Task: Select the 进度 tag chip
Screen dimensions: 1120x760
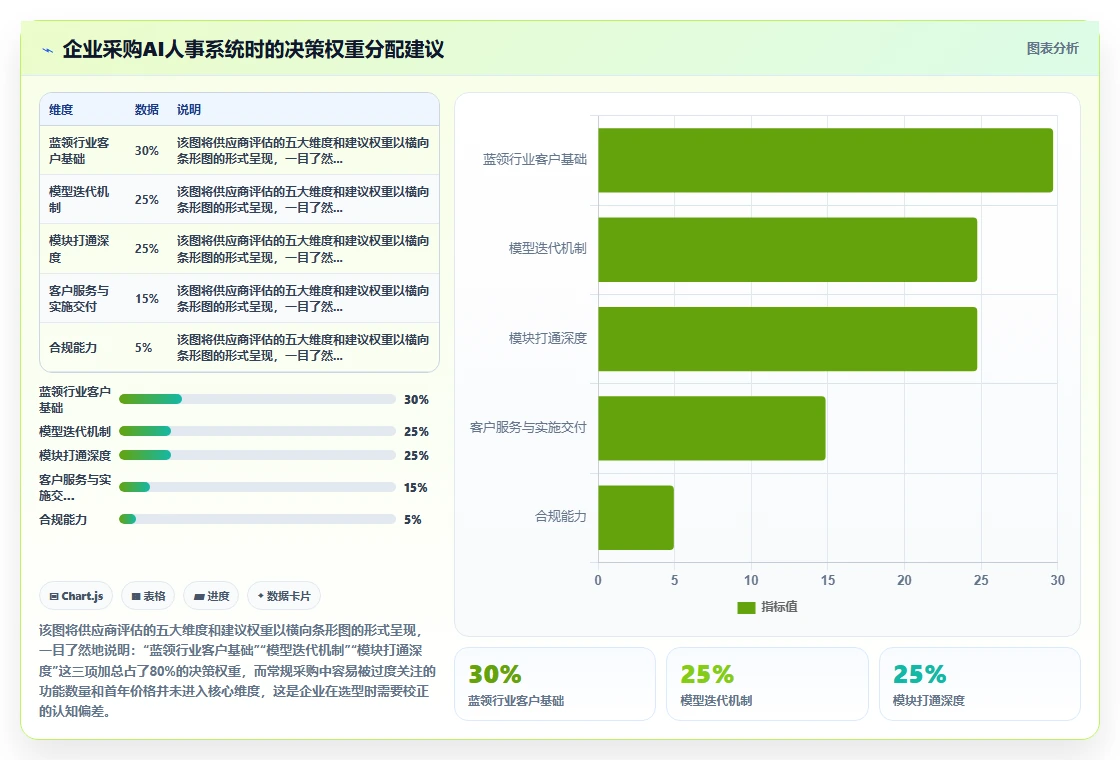Action: [x=211, y=596]
